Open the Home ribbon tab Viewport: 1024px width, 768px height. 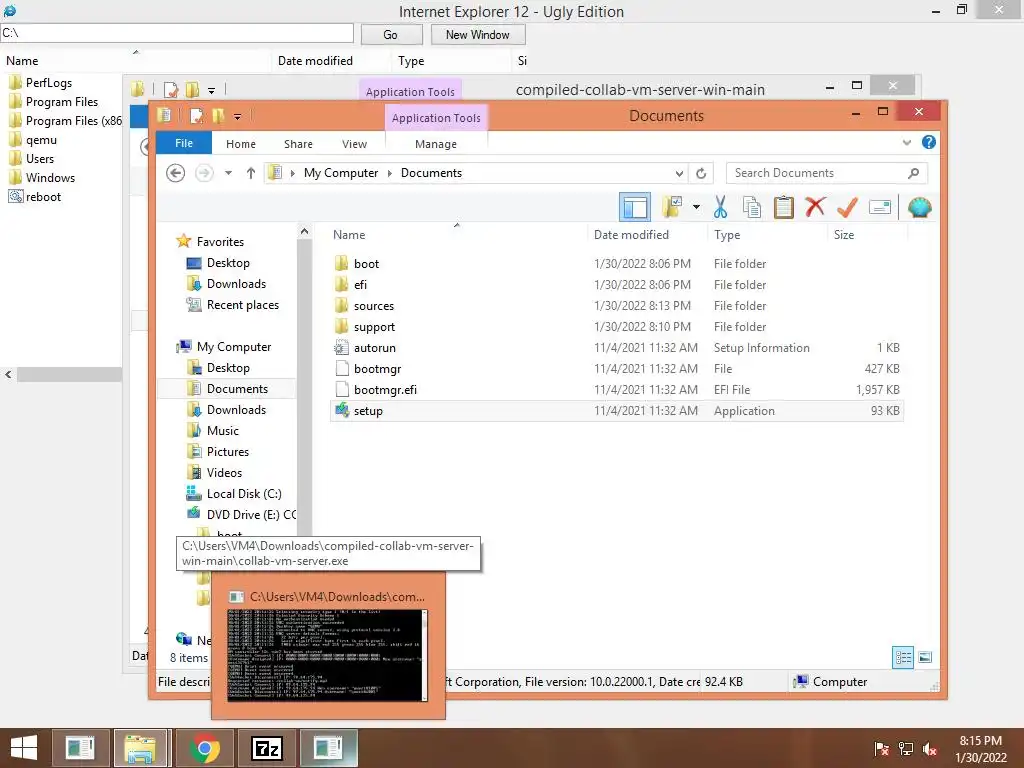(241, 144)
